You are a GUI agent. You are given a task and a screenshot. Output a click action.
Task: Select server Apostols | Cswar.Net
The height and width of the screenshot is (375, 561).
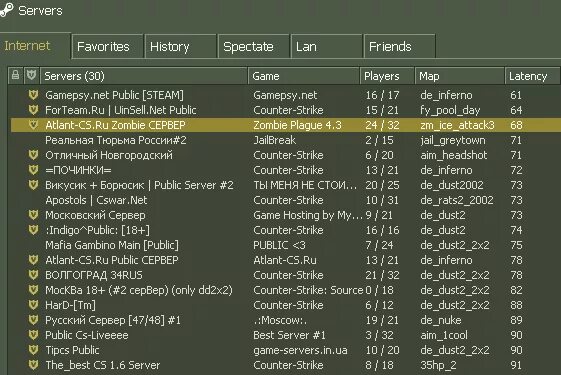96,200
